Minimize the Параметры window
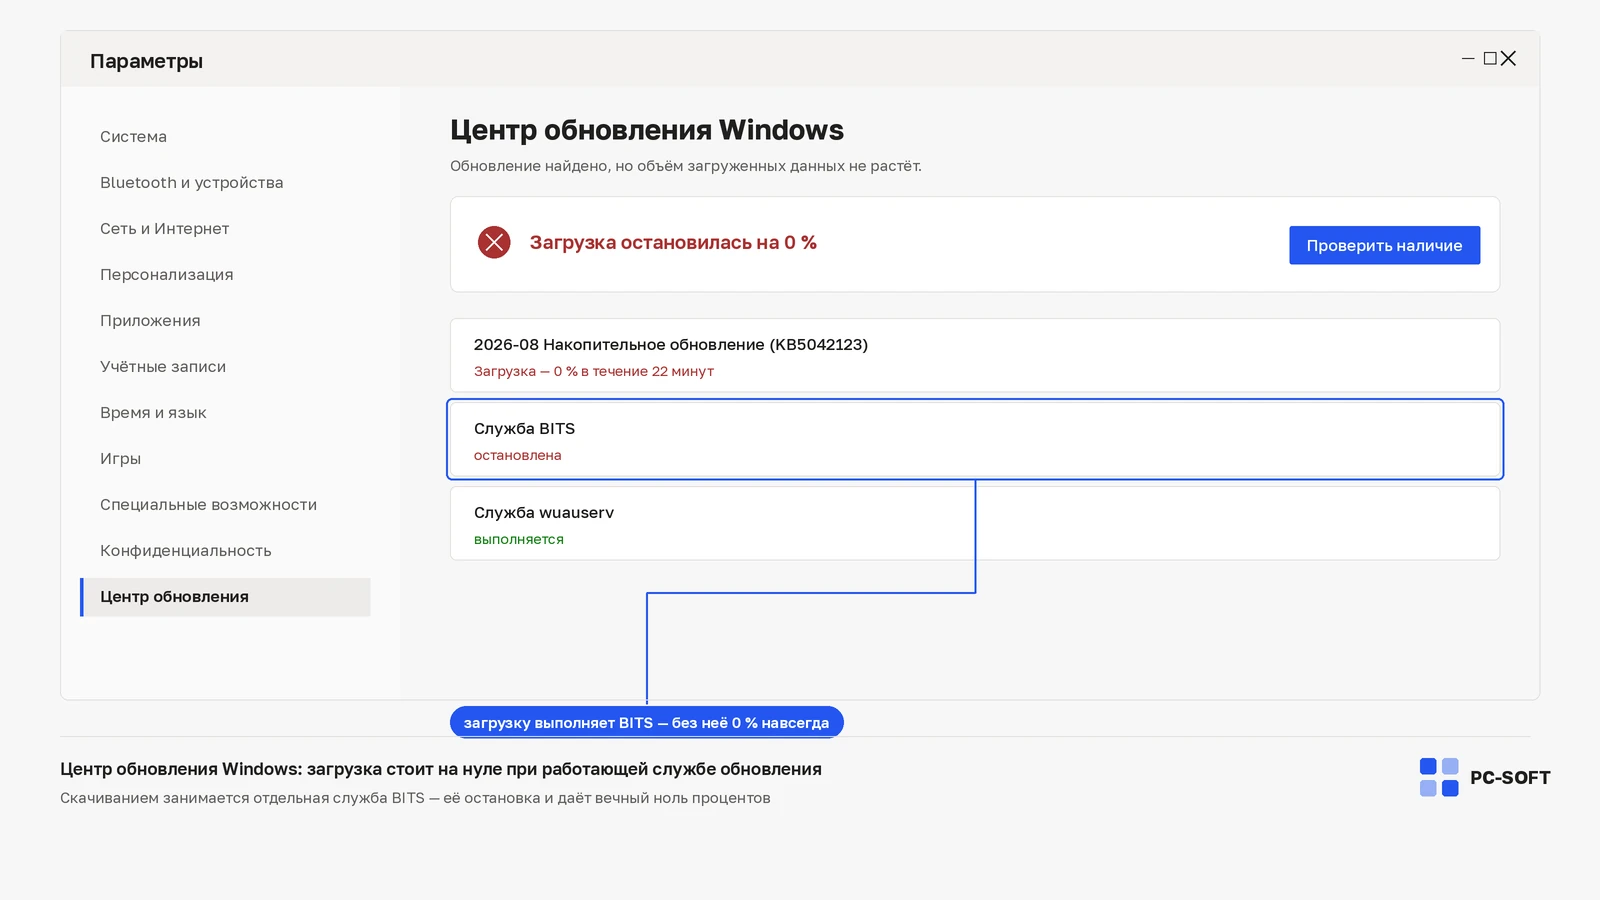The image size is (1600, 900). 1468,59
